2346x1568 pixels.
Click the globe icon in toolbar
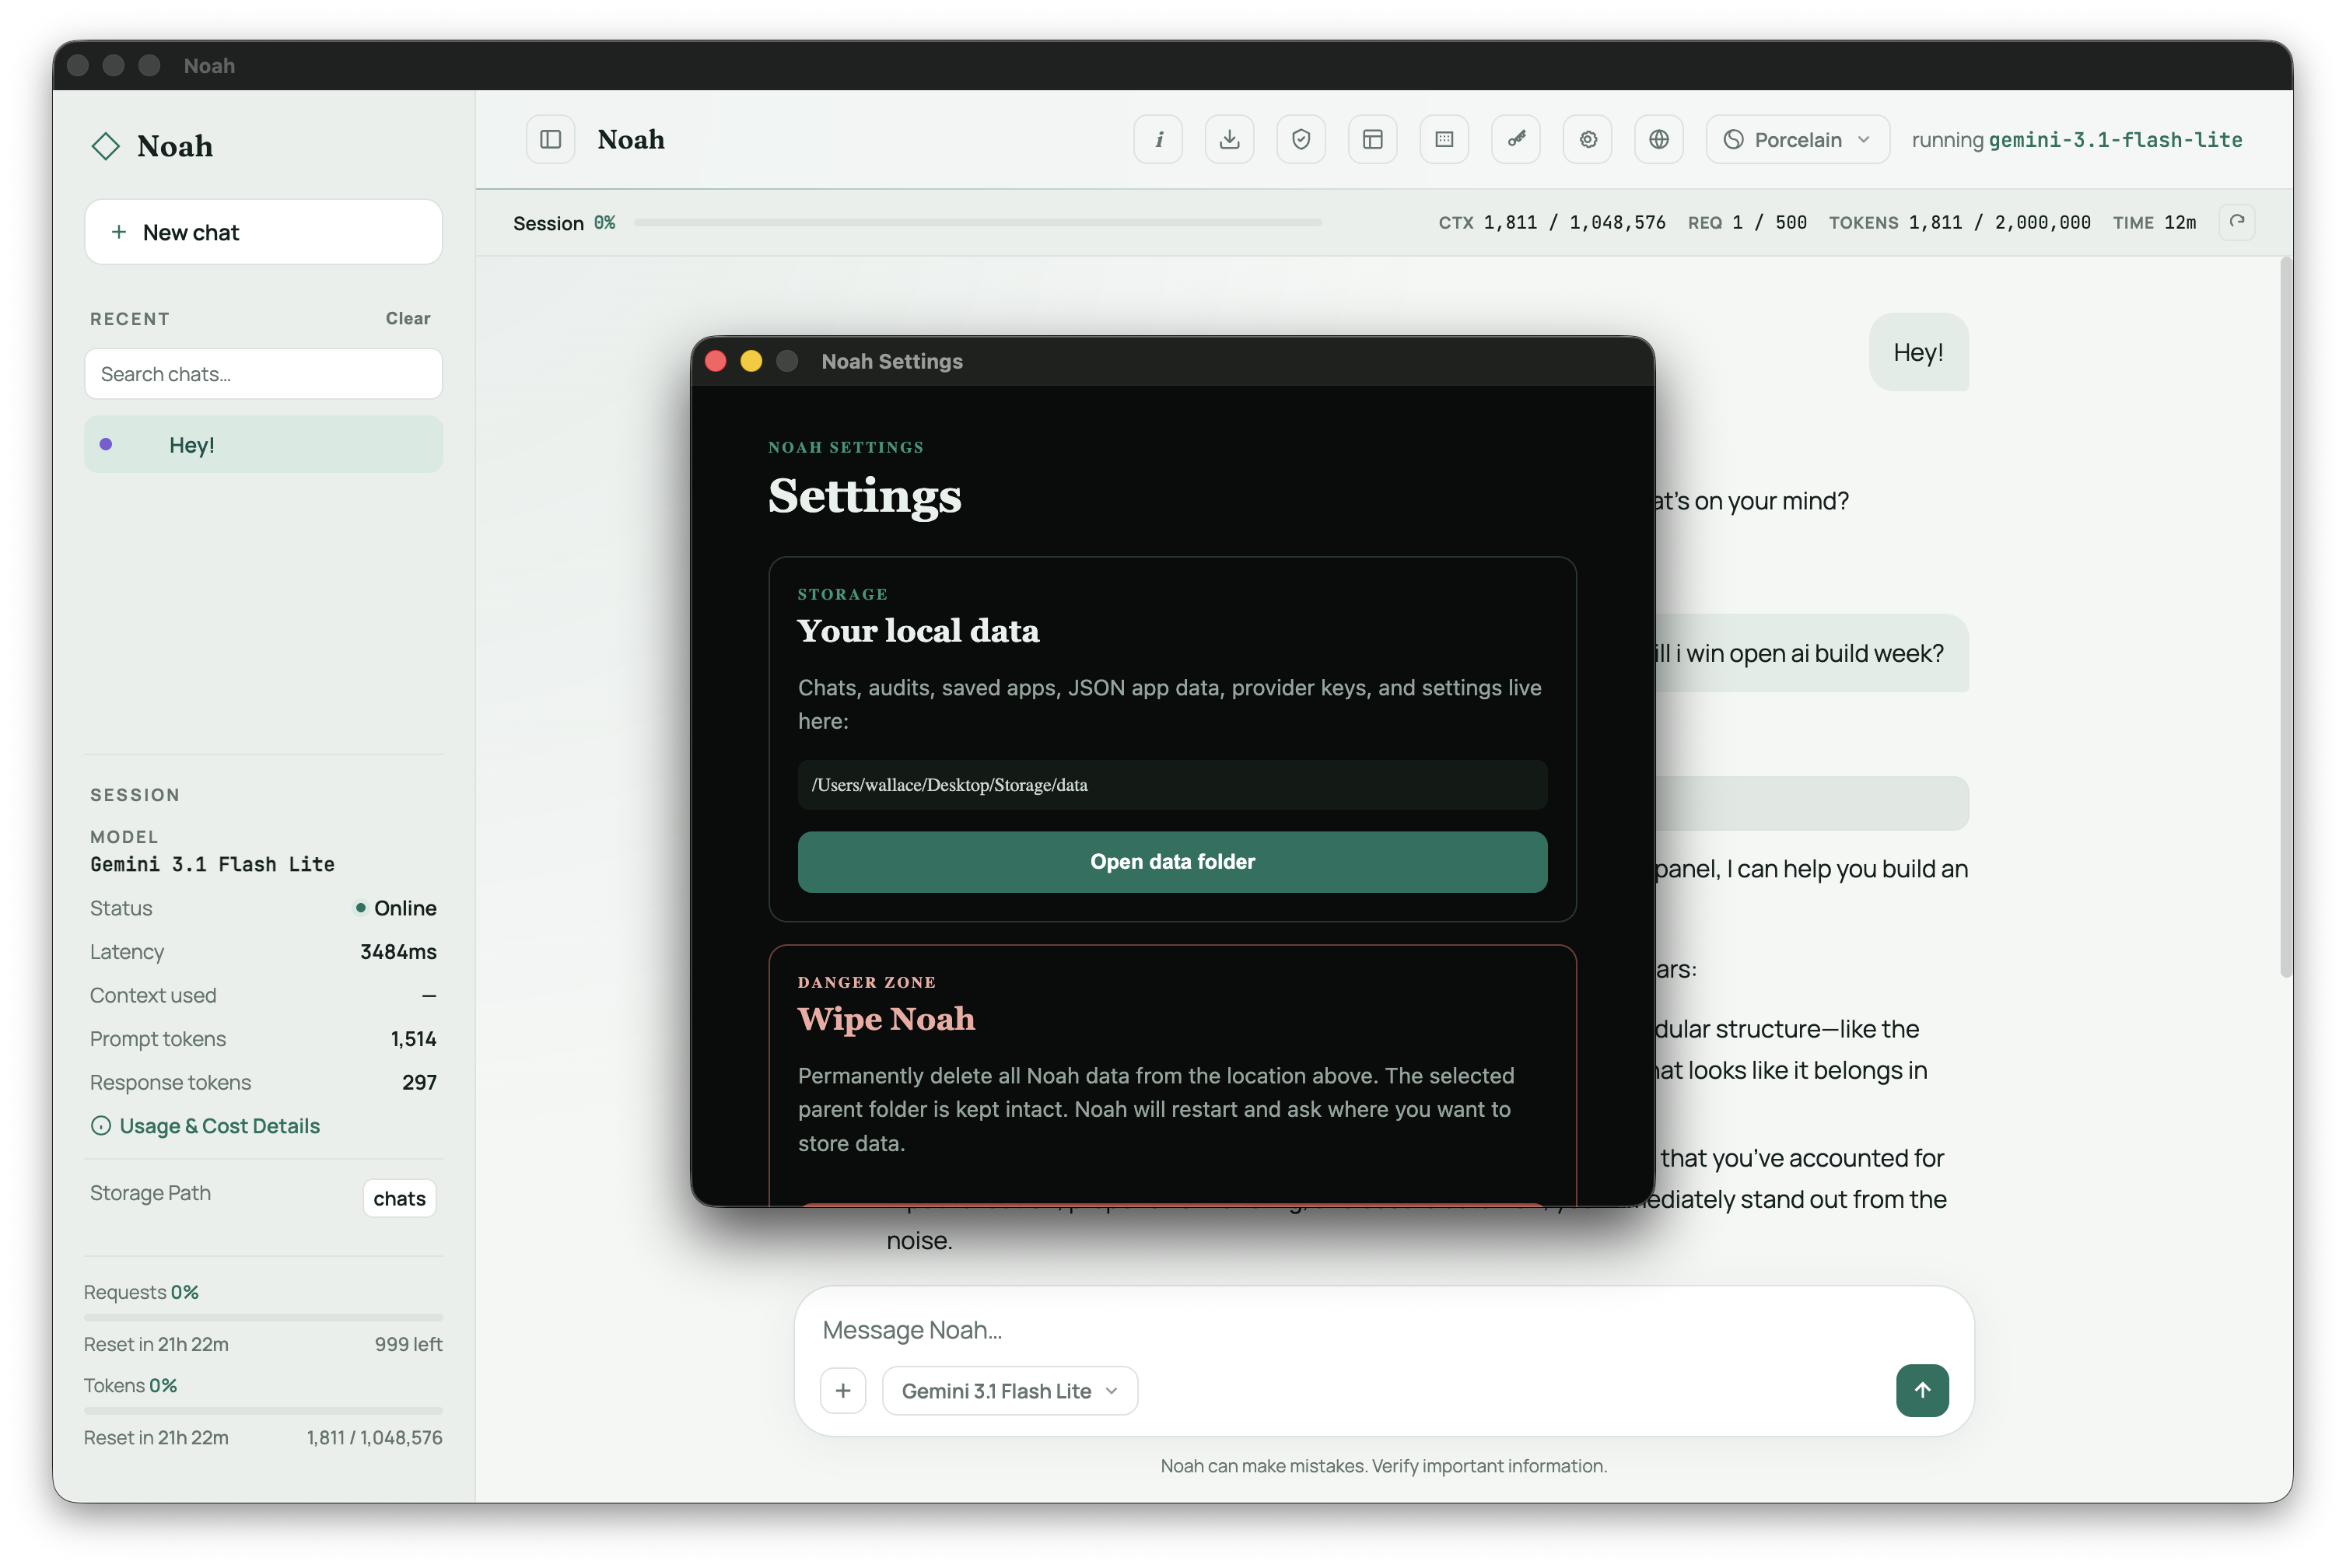point(1659,139)
